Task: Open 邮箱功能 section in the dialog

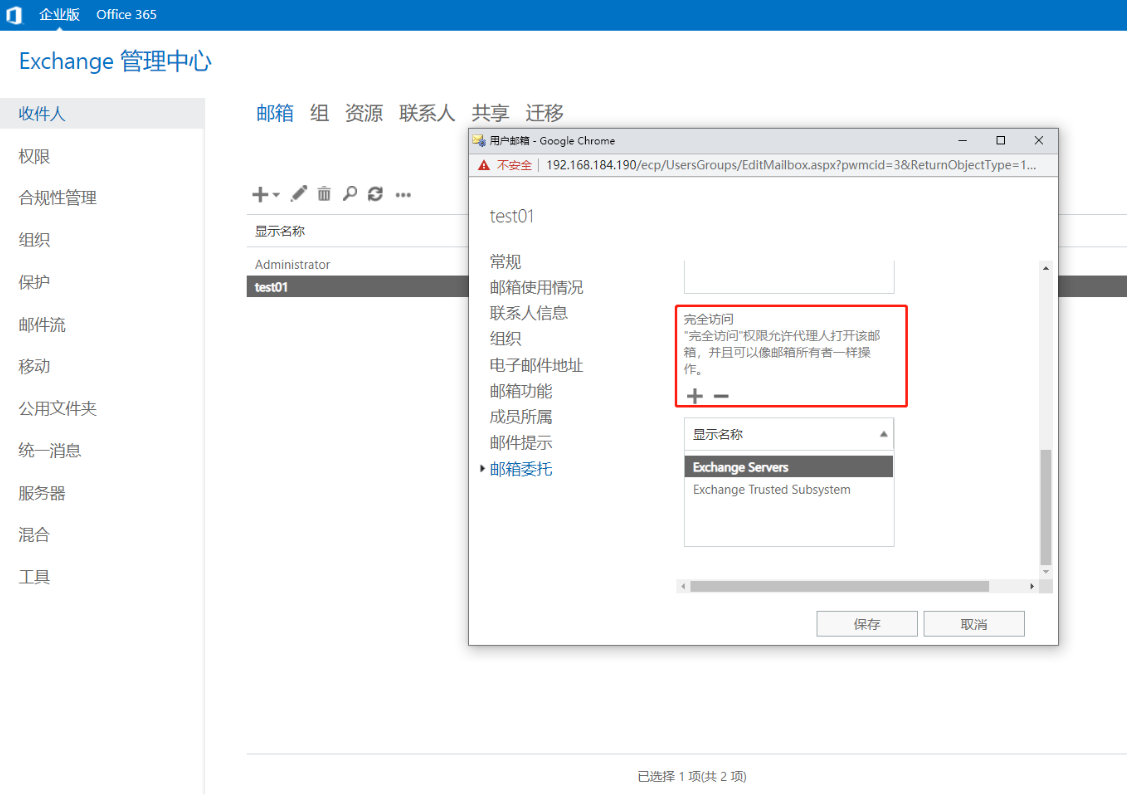Action: [521, 391]
